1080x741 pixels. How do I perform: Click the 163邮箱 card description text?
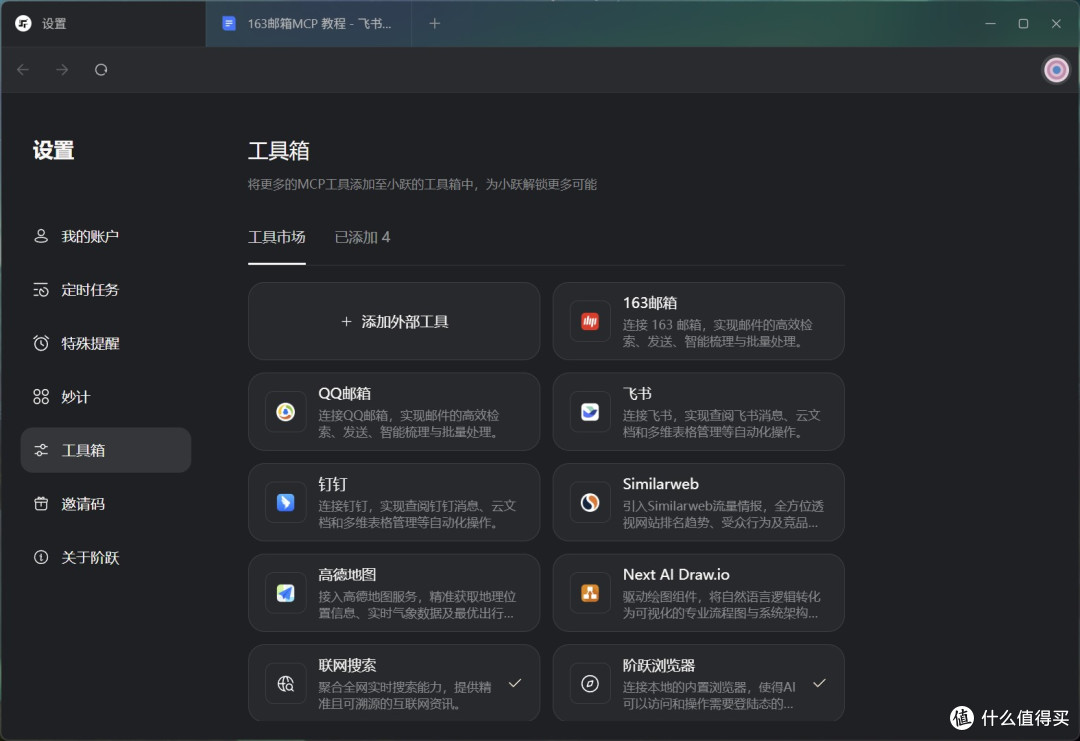pyautogui.click(x=717, y=333)
